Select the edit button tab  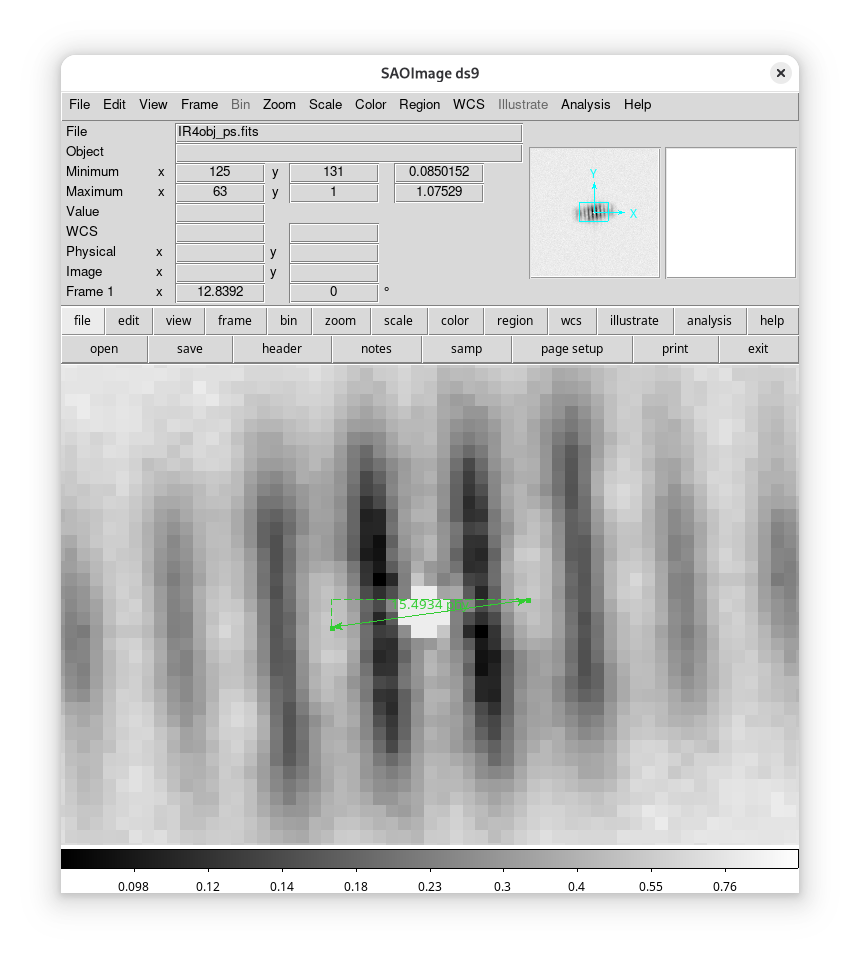click(x=128, y=321)
